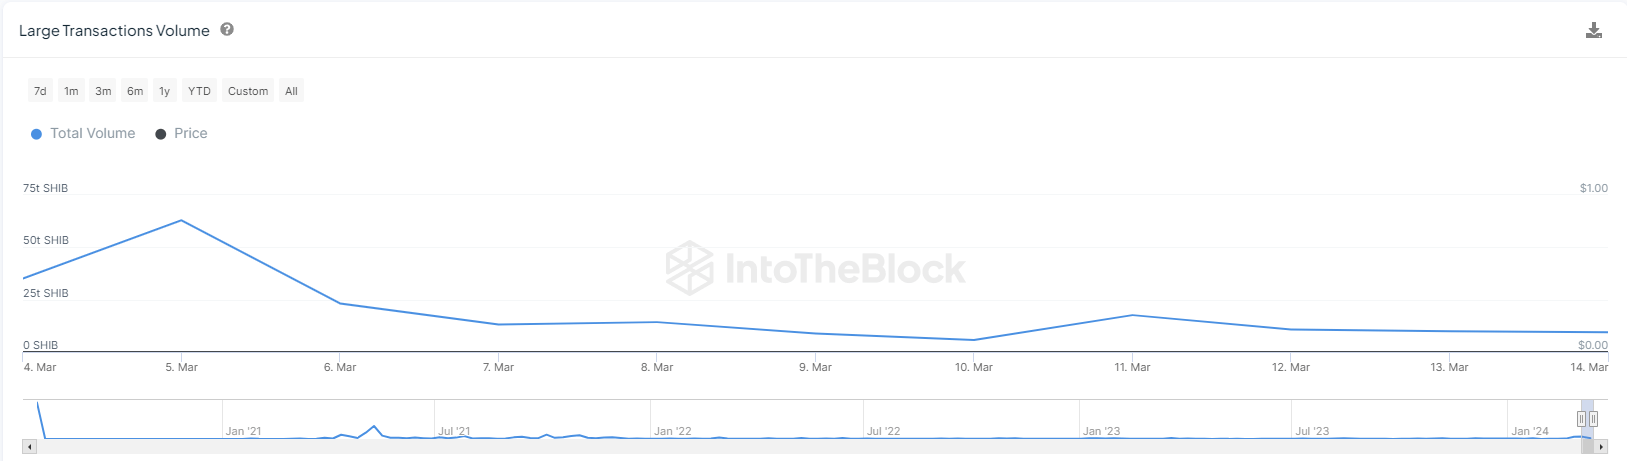This screenshot has width=1627, height=461.
Task: Show the 1y time range
Action: [x=165, y=91]
